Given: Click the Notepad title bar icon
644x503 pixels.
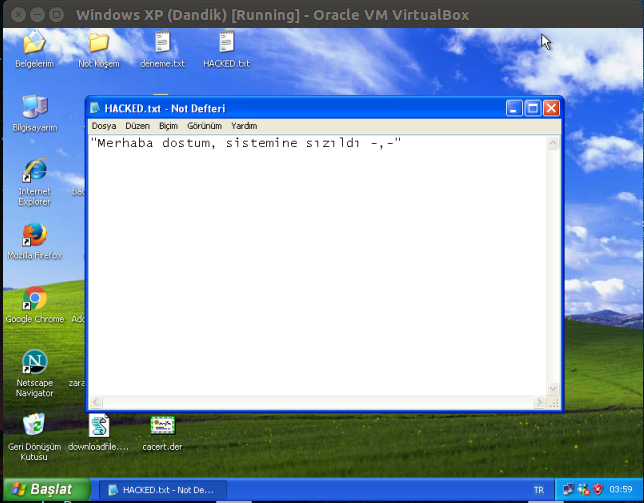Looking at the screenshot, I should (95, 108).
